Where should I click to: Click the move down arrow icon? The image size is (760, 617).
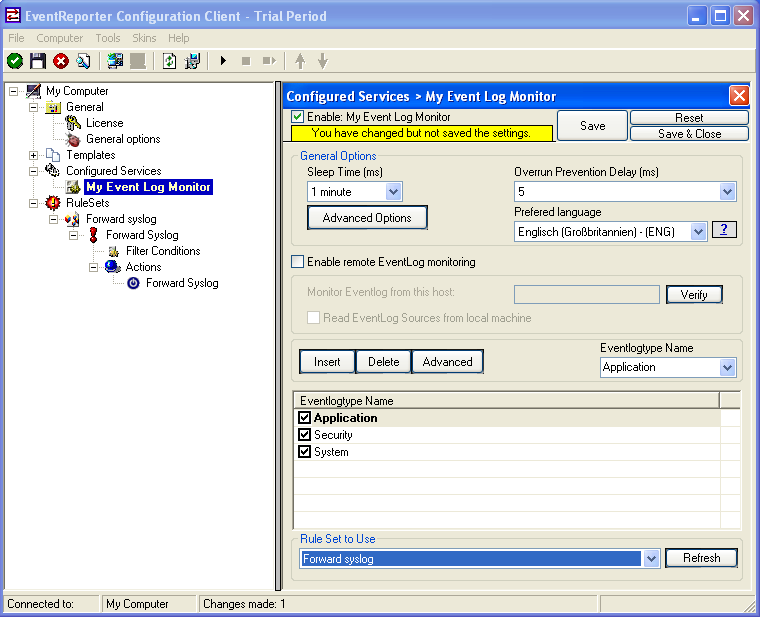pyautogui.click(x=323, y=61)
